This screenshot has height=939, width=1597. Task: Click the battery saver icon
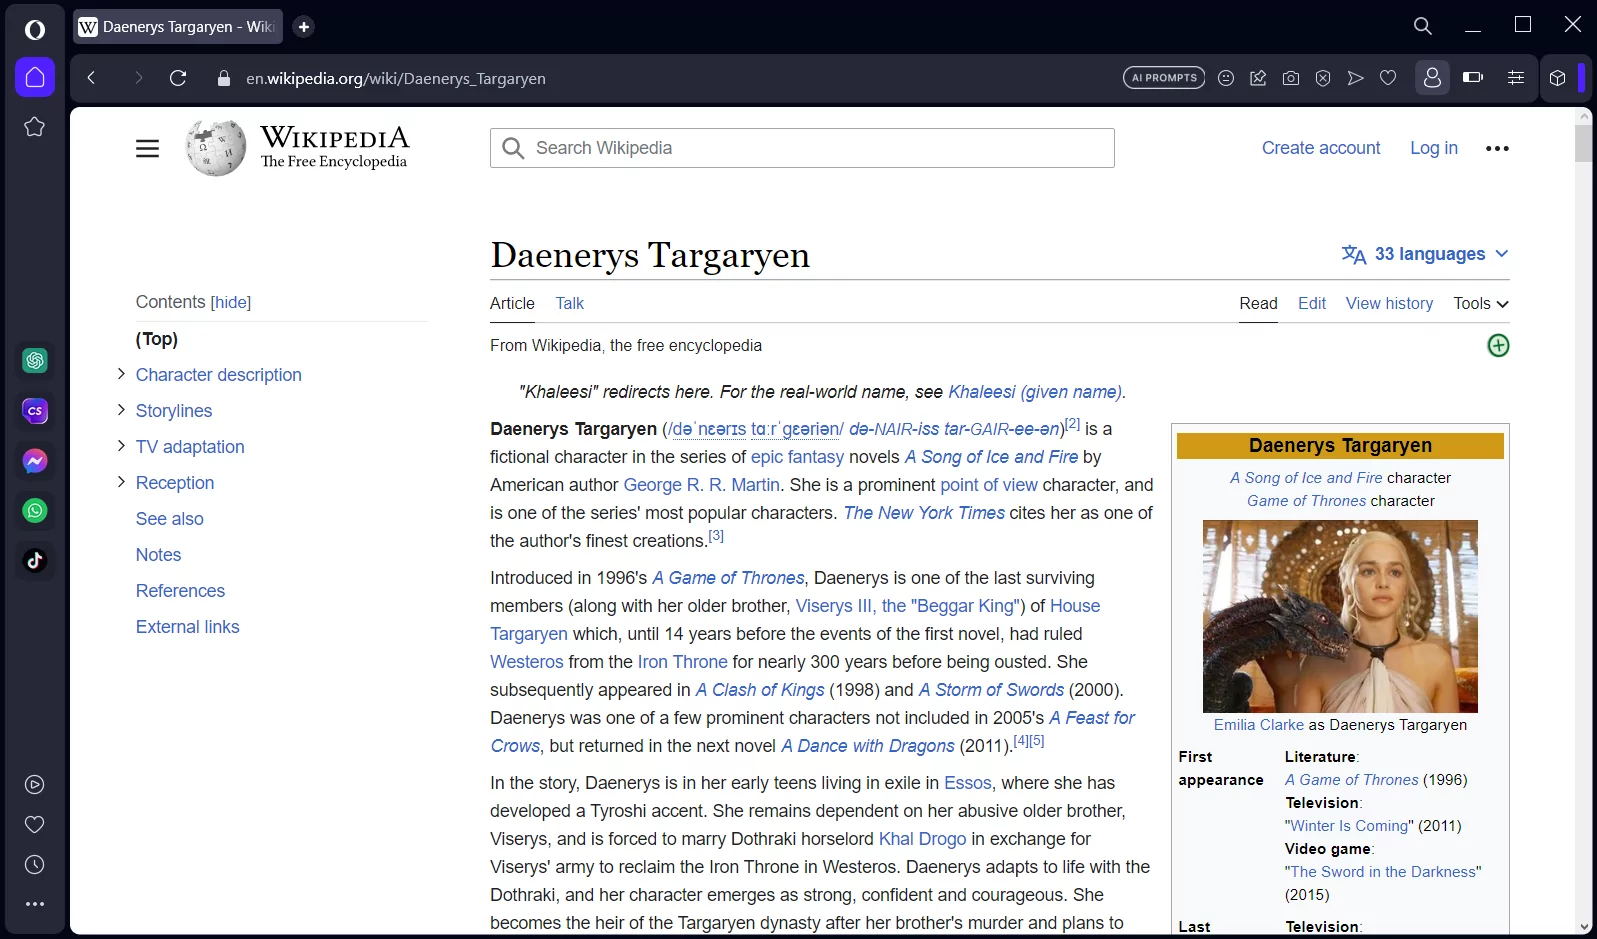point(1473,78)
